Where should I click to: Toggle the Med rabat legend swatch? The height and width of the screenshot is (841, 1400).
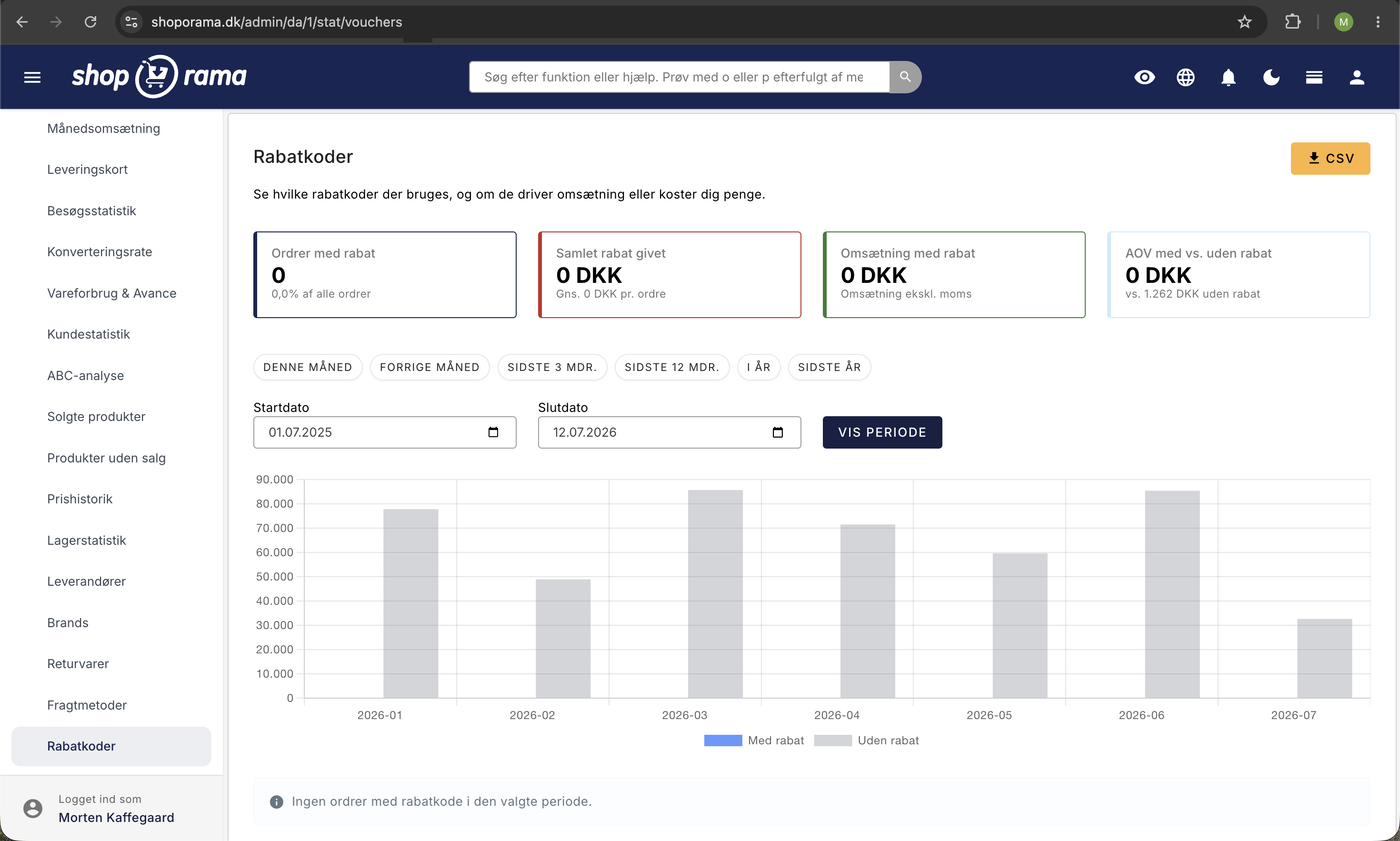pos(723,741)
